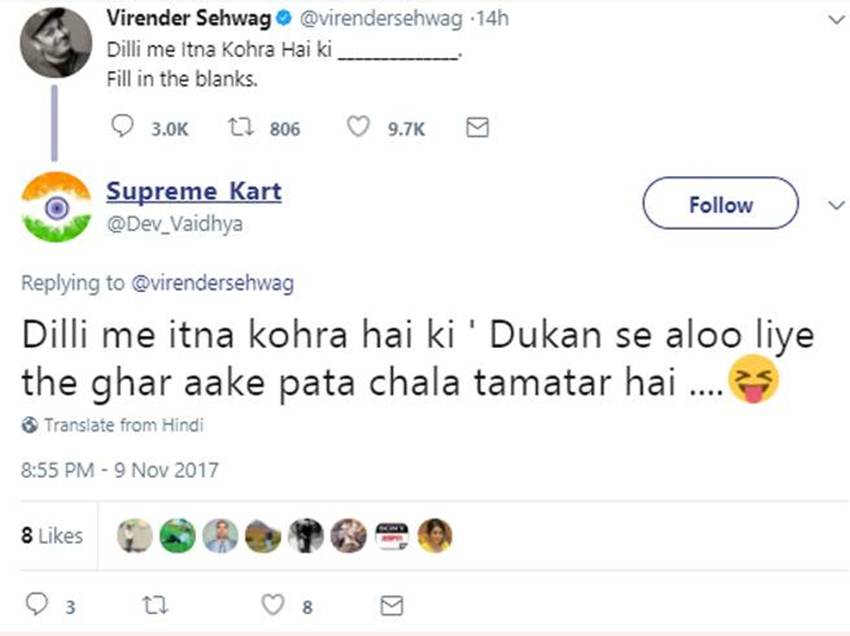Open the 8 Likes list
The width and height of the screenshot is (850, 636).
click(x=52, y=536)
